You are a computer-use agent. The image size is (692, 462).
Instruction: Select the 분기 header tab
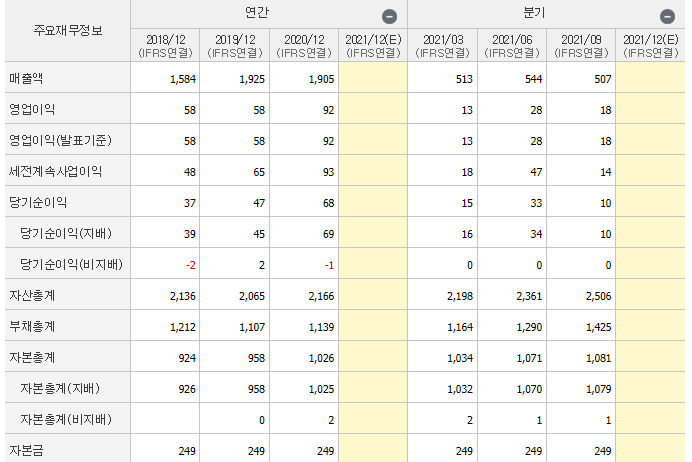(534, 12)
